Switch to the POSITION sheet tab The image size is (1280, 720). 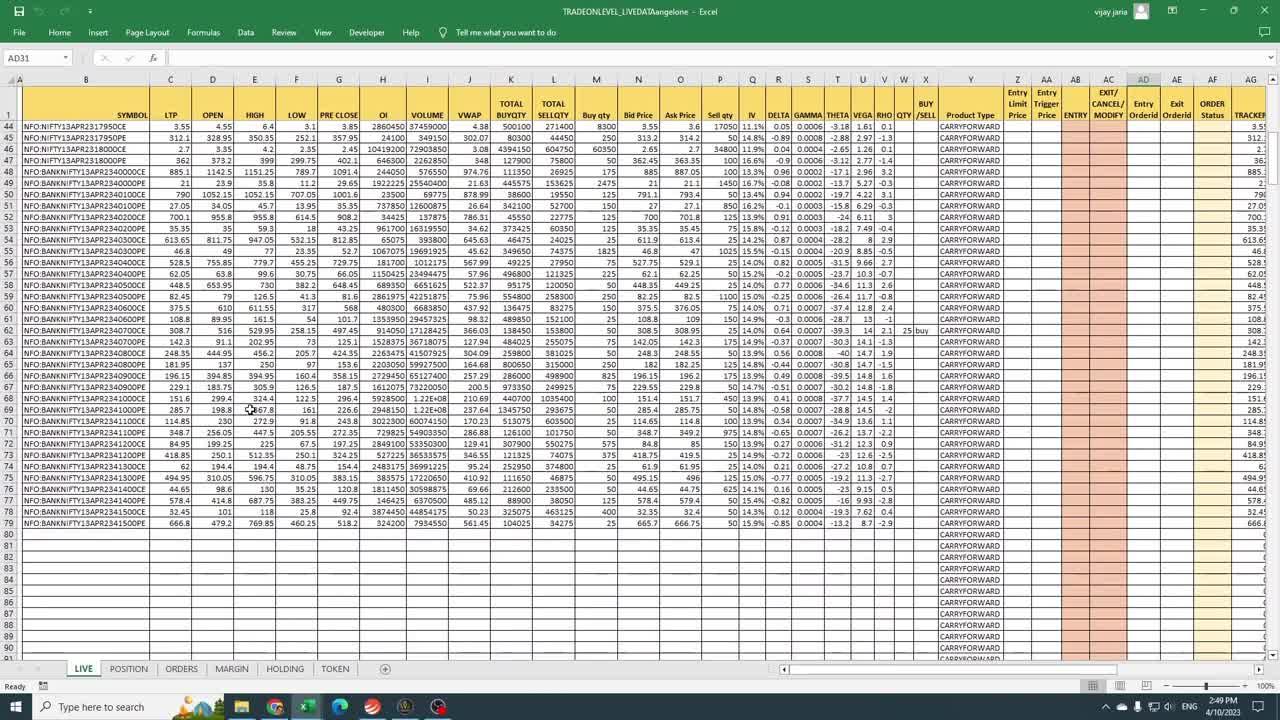coord(129,669)
